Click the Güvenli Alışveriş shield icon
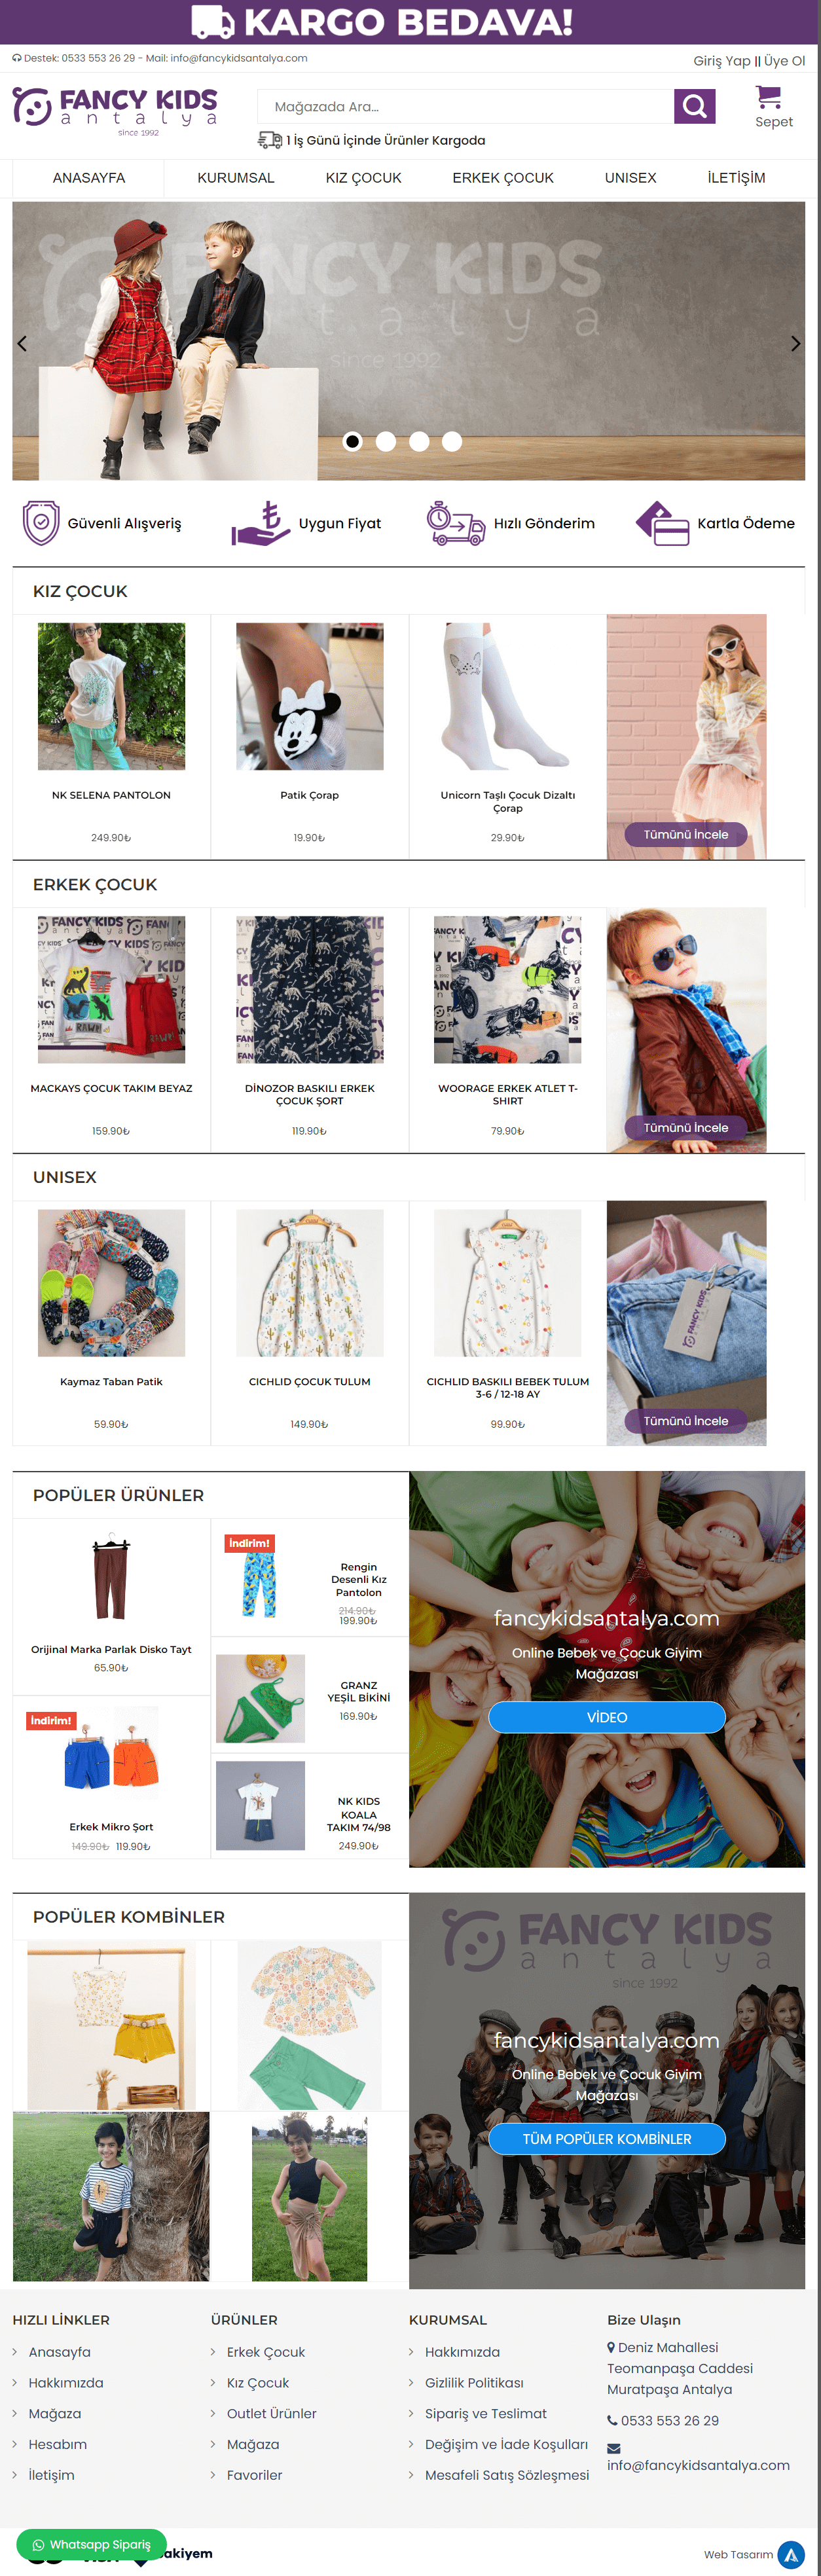This screenshot has height=2576, width=821. point(41,523)
